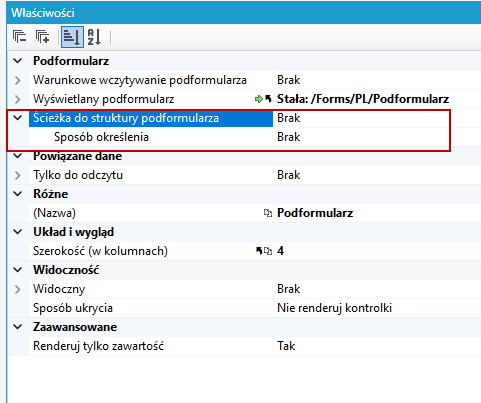The width and height of the screenshot is (481, 403).
Task: Click the expand all properties icon
Action: (43, 37)
